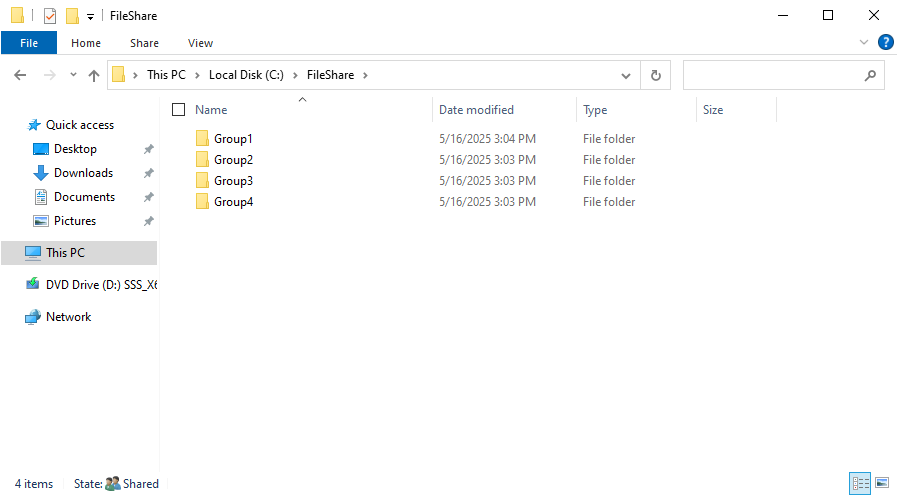This screenshot has width=898, height=496.
Task: Expand the chevron after This PC breadcrumb
Action: tap(197, 75)
